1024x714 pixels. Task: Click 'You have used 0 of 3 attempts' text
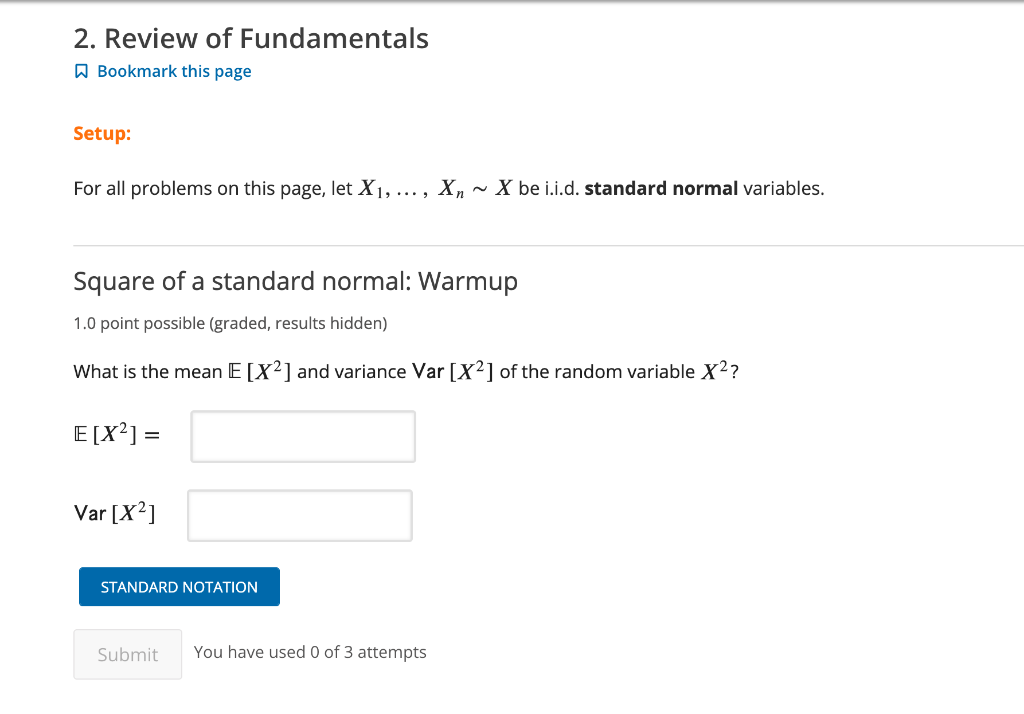tap(310, 652)
